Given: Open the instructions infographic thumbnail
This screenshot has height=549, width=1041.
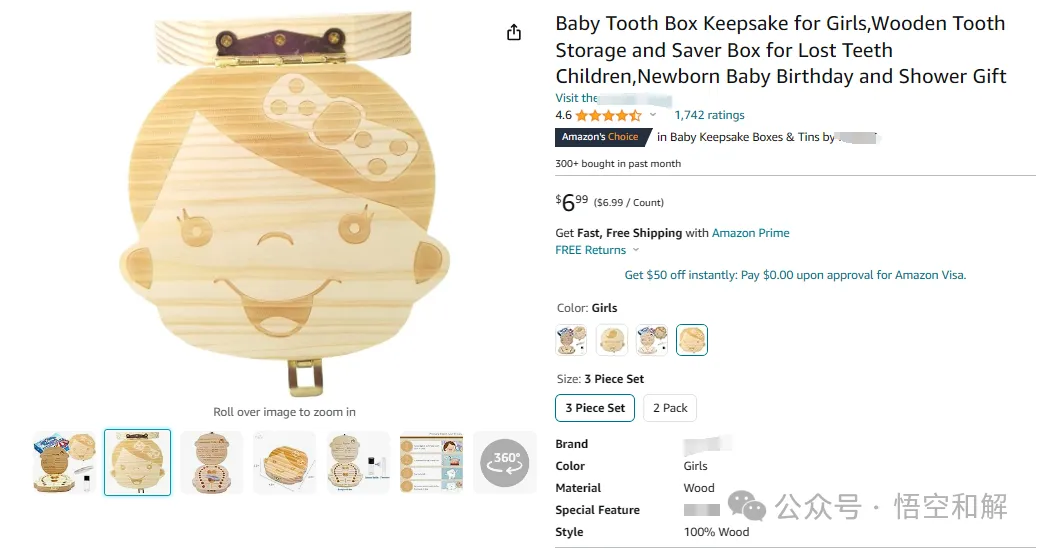Looking at the screenshot, I should 432,463.
